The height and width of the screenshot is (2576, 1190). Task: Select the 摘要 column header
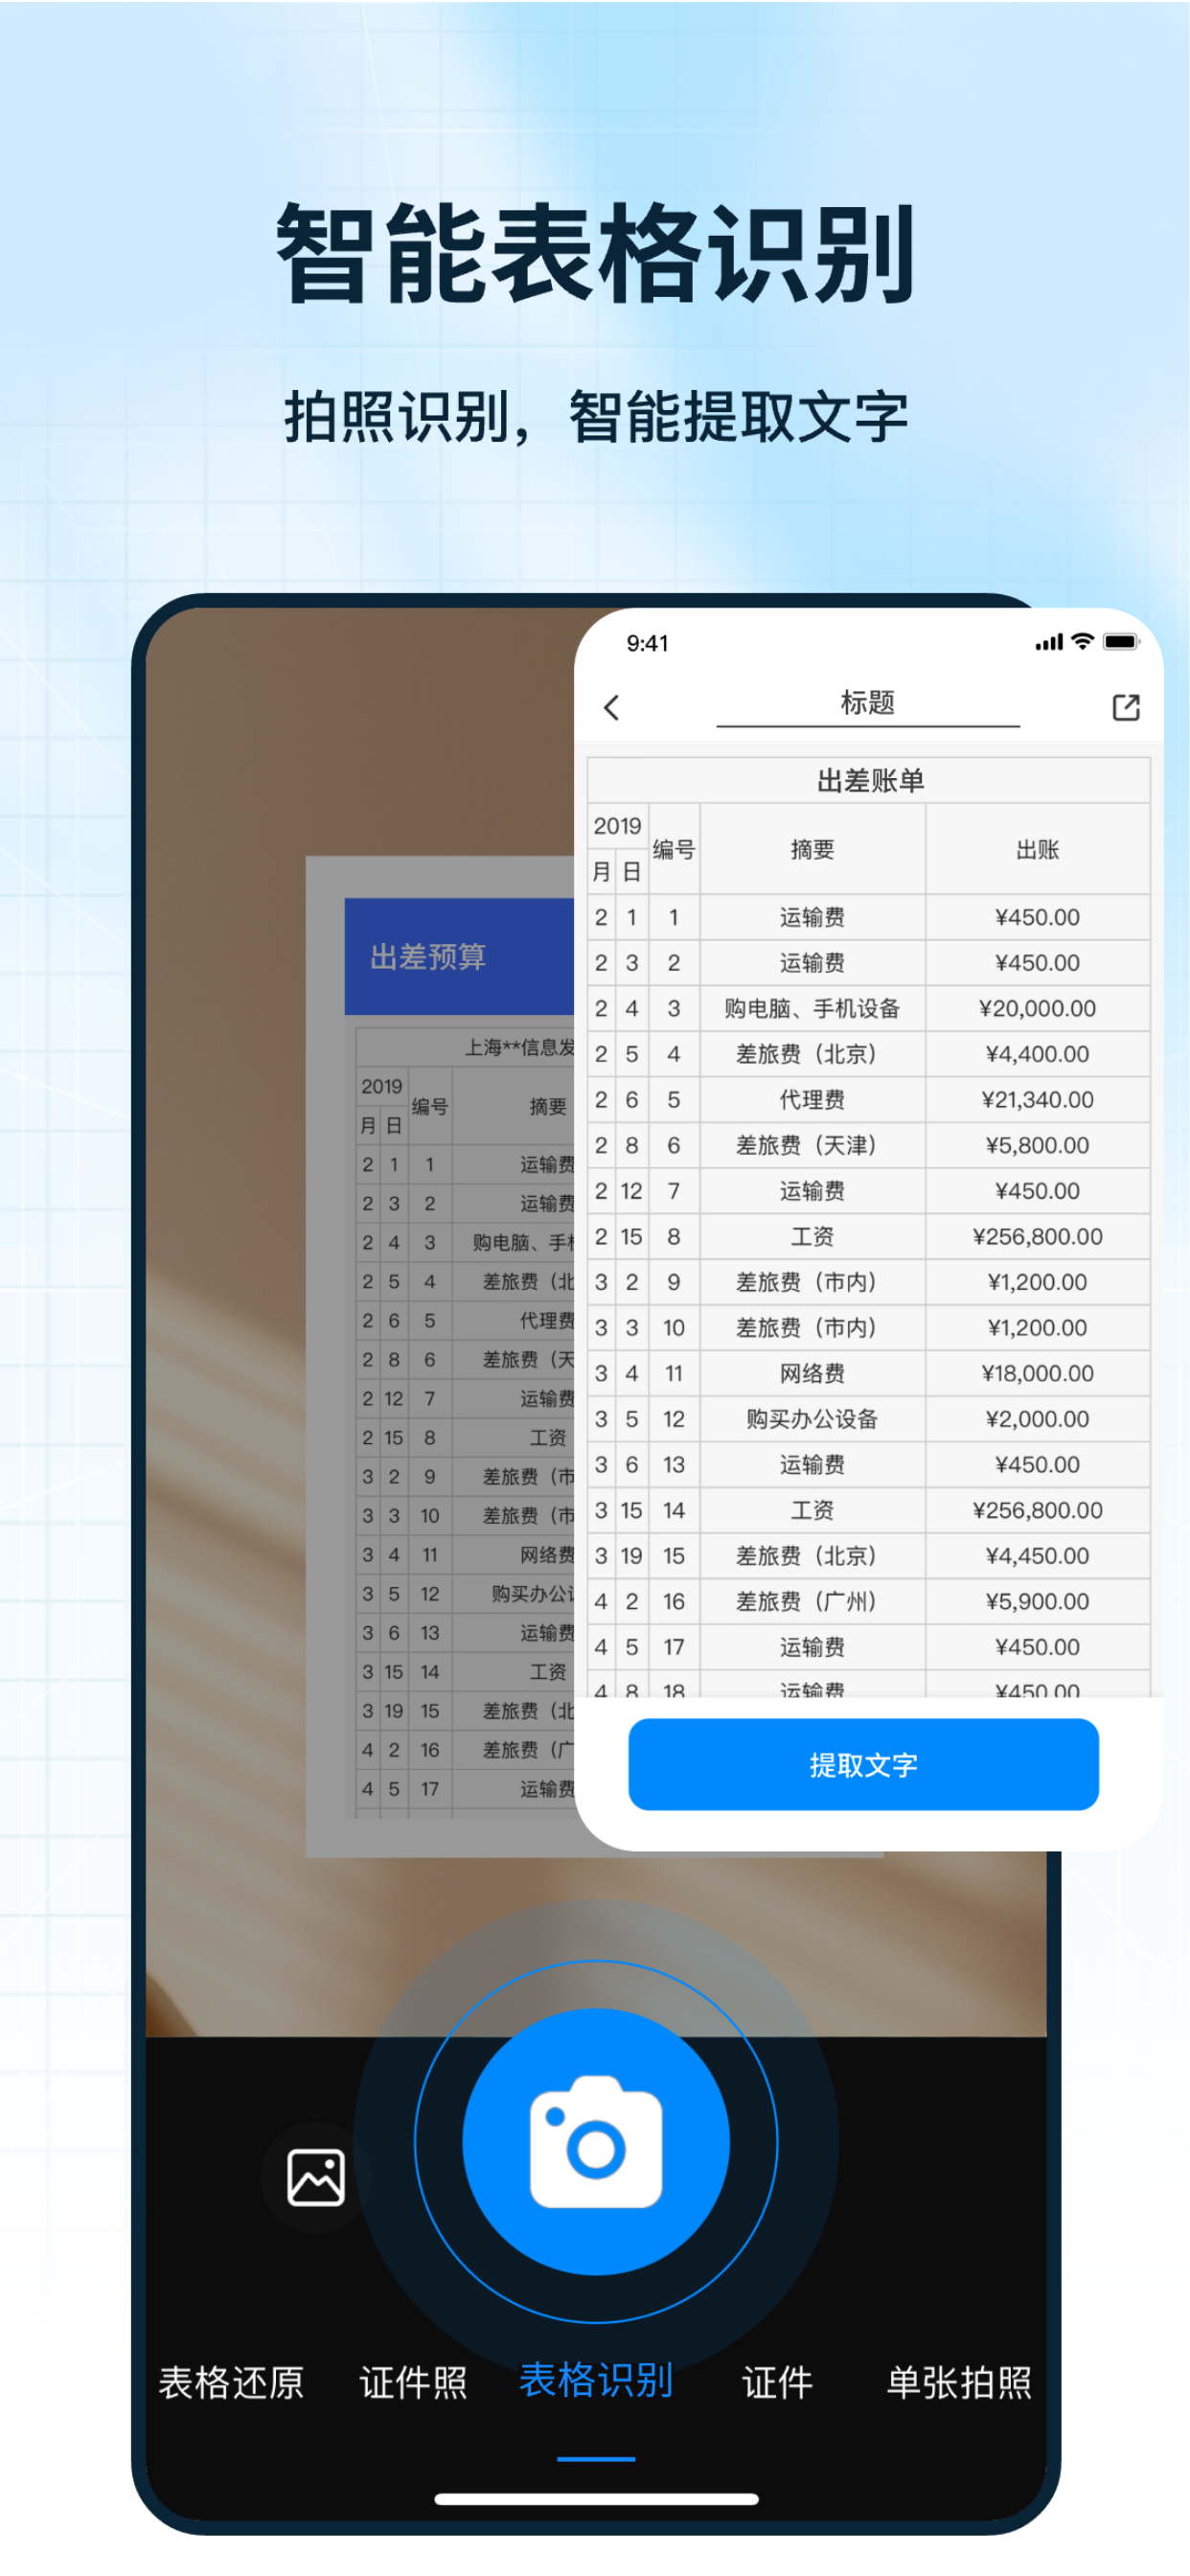click(x=812, y=849)
